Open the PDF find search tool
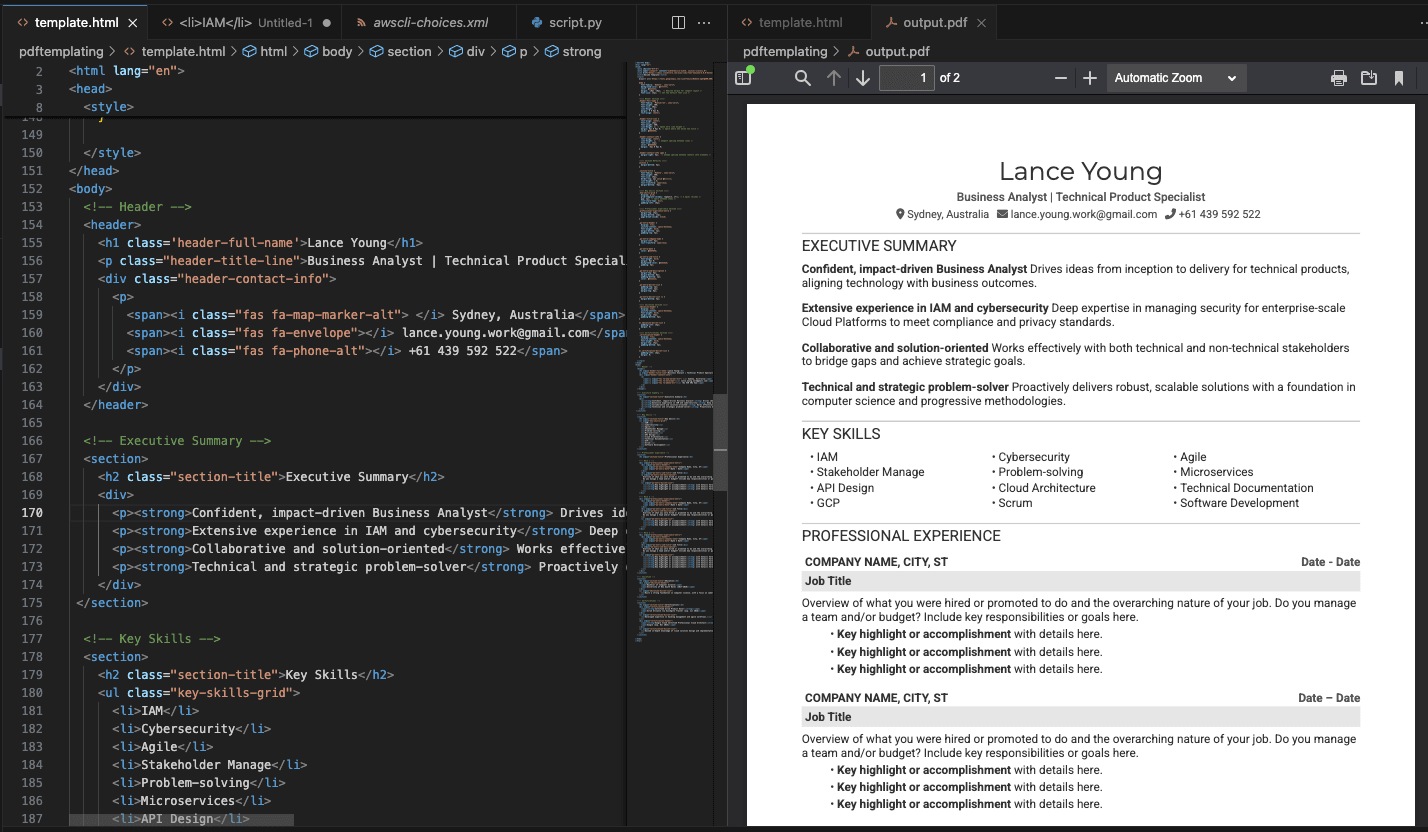The image size is (1428, 832). (802, 78)
